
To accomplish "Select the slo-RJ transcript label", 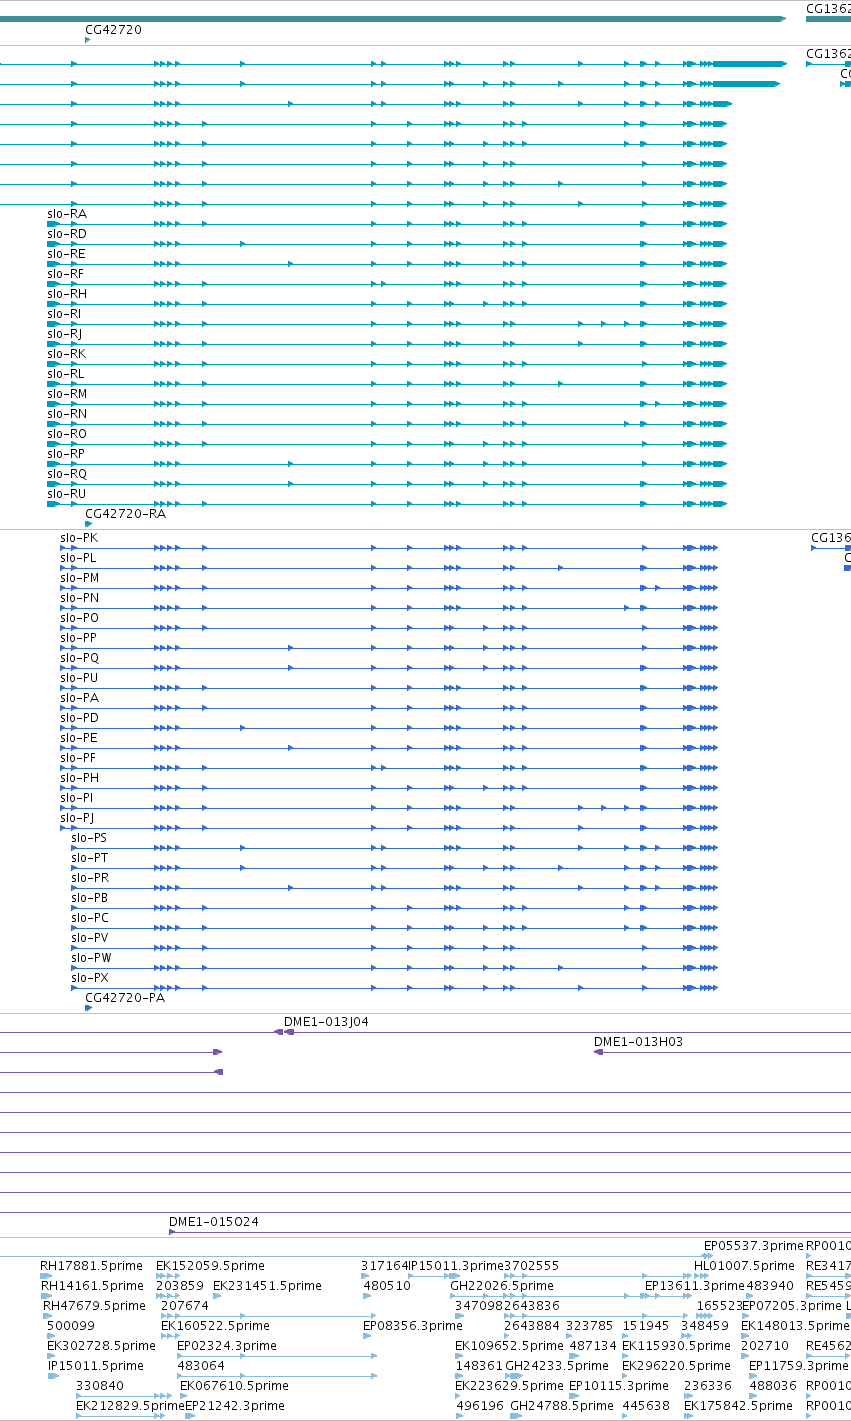I will pos(65,334).
